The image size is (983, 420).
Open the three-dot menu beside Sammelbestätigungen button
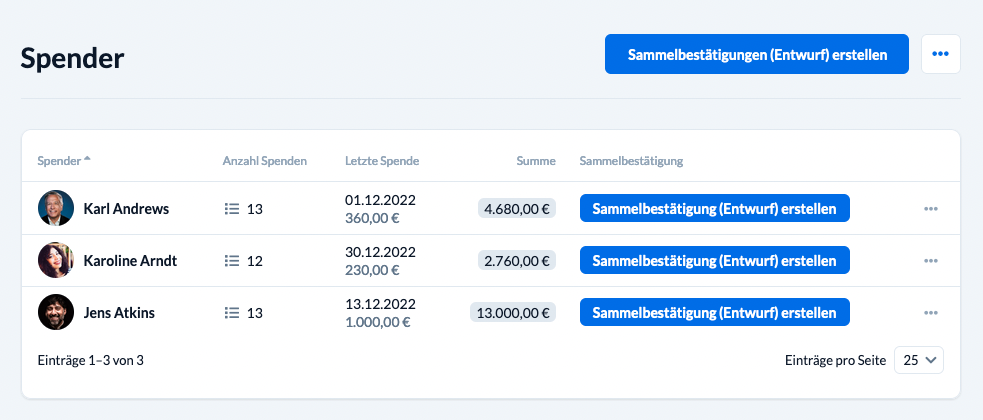940,54
